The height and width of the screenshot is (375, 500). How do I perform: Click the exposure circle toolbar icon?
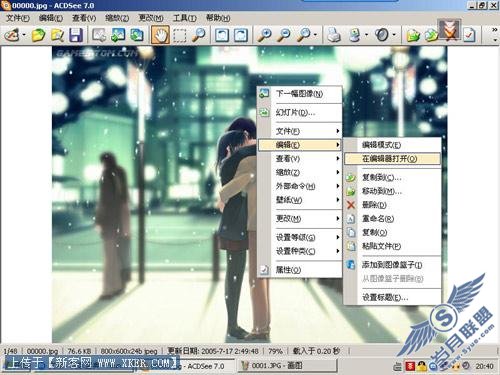pos(382,35)
